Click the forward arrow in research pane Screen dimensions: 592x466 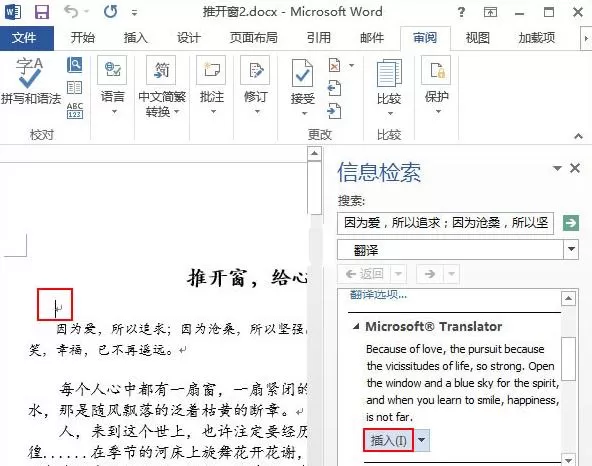coord(430,274)
